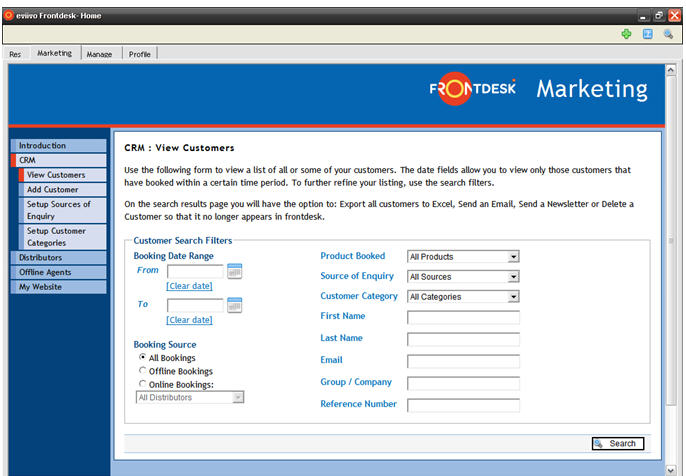Click the eviivo Frontdesk title bar logo
The width and height of the screenshot is (686, 476).
(x=9, y=17)
